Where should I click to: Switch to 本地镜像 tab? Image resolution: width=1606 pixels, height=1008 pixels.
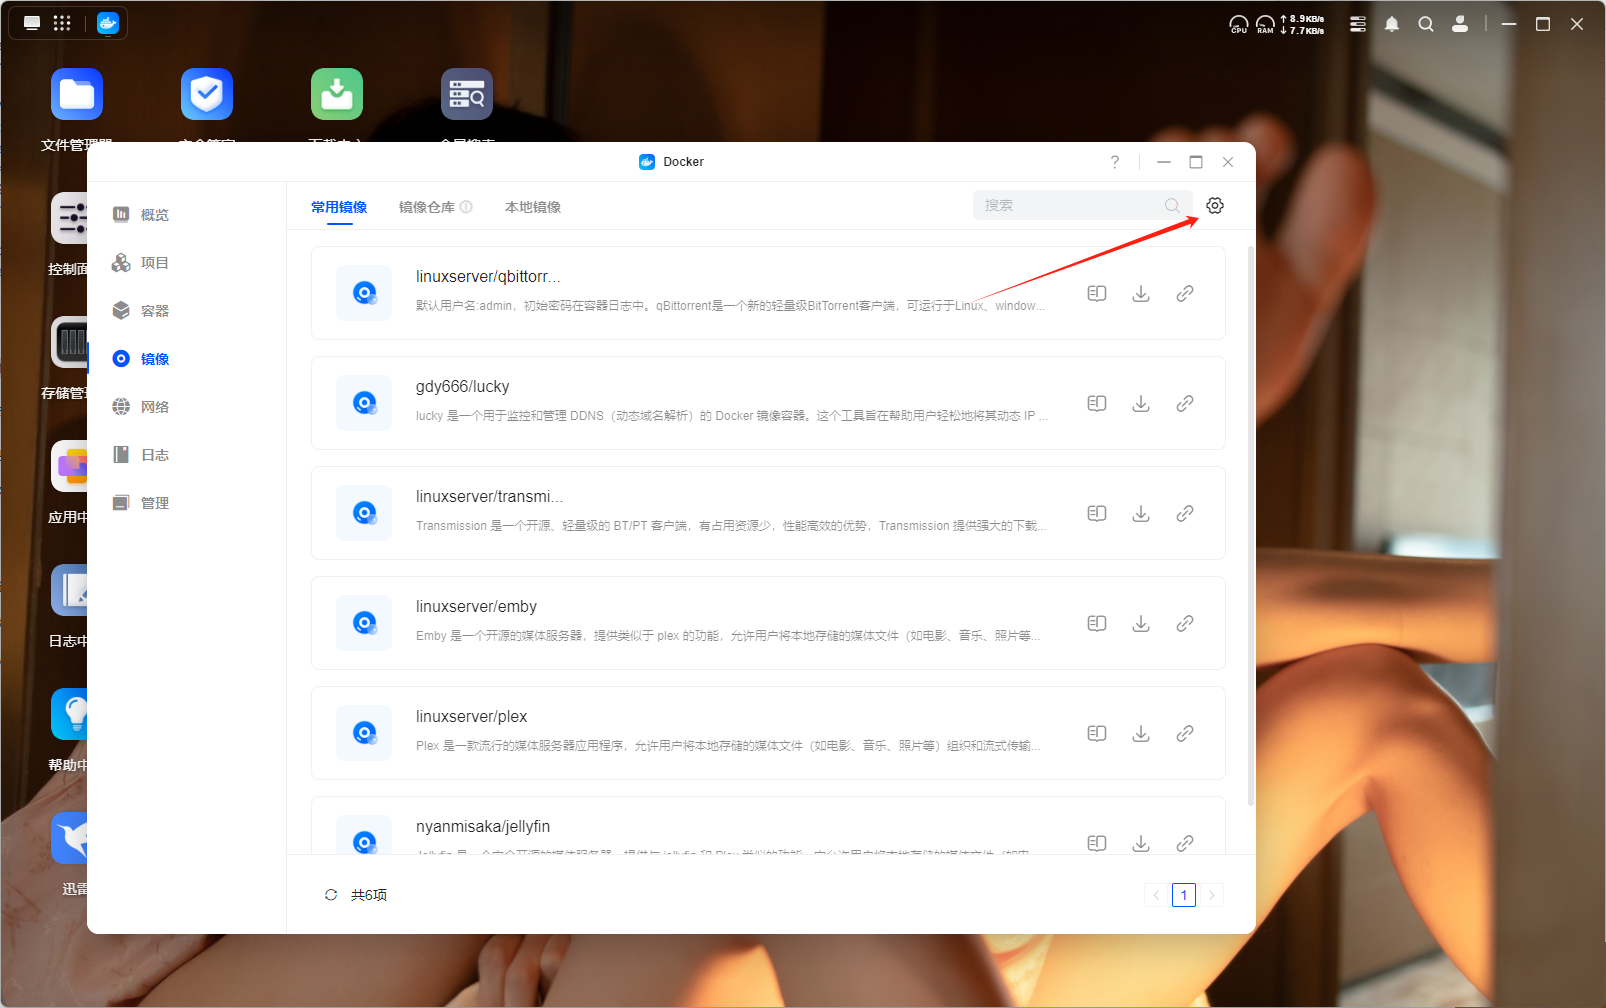pos(533,207)
